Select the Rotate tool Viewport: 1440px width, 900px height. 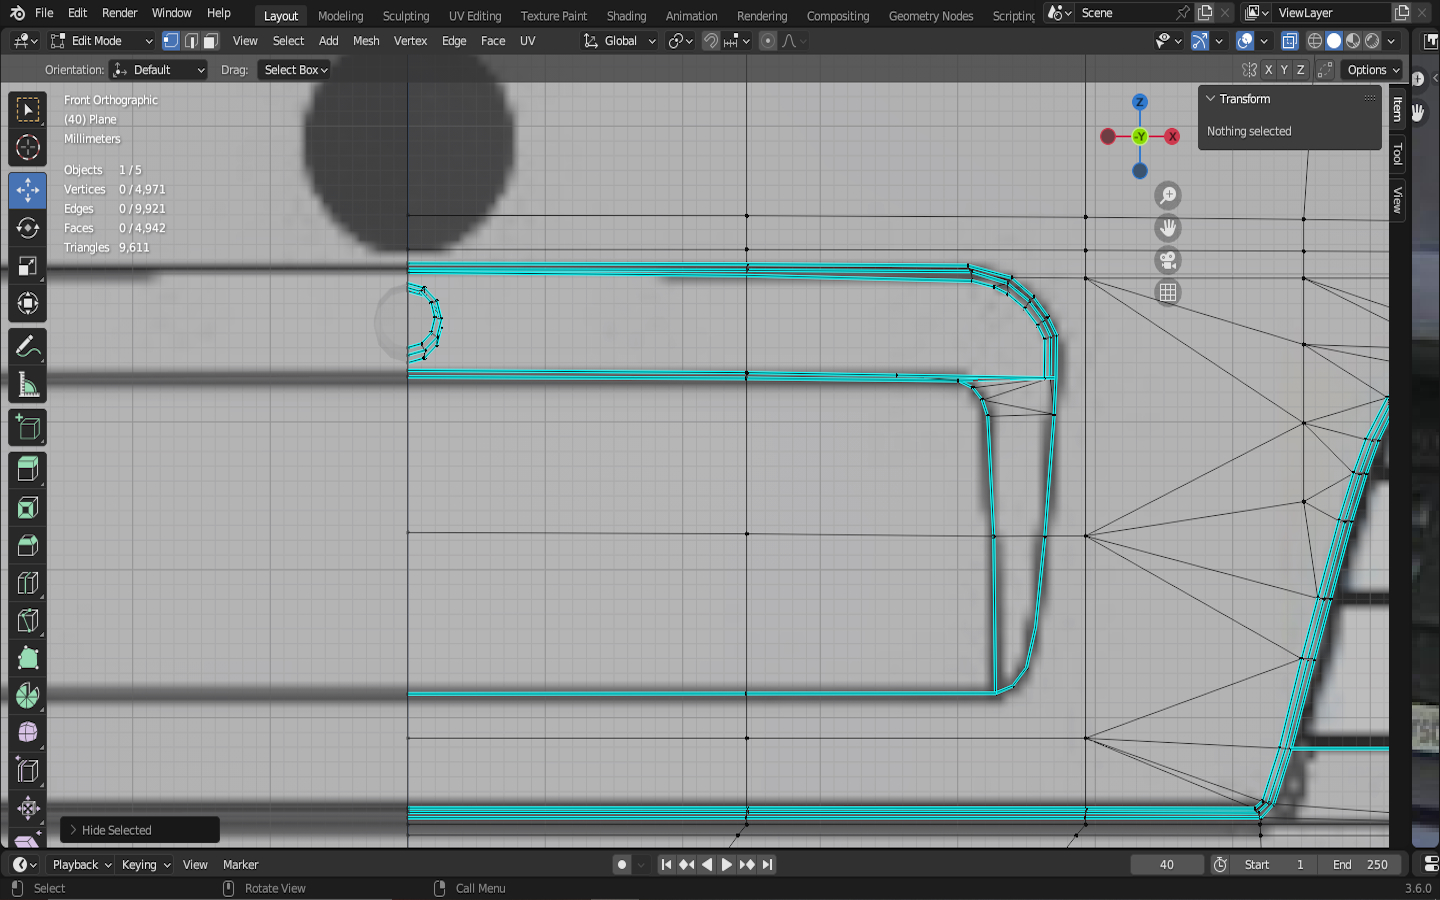pos(28,228)
